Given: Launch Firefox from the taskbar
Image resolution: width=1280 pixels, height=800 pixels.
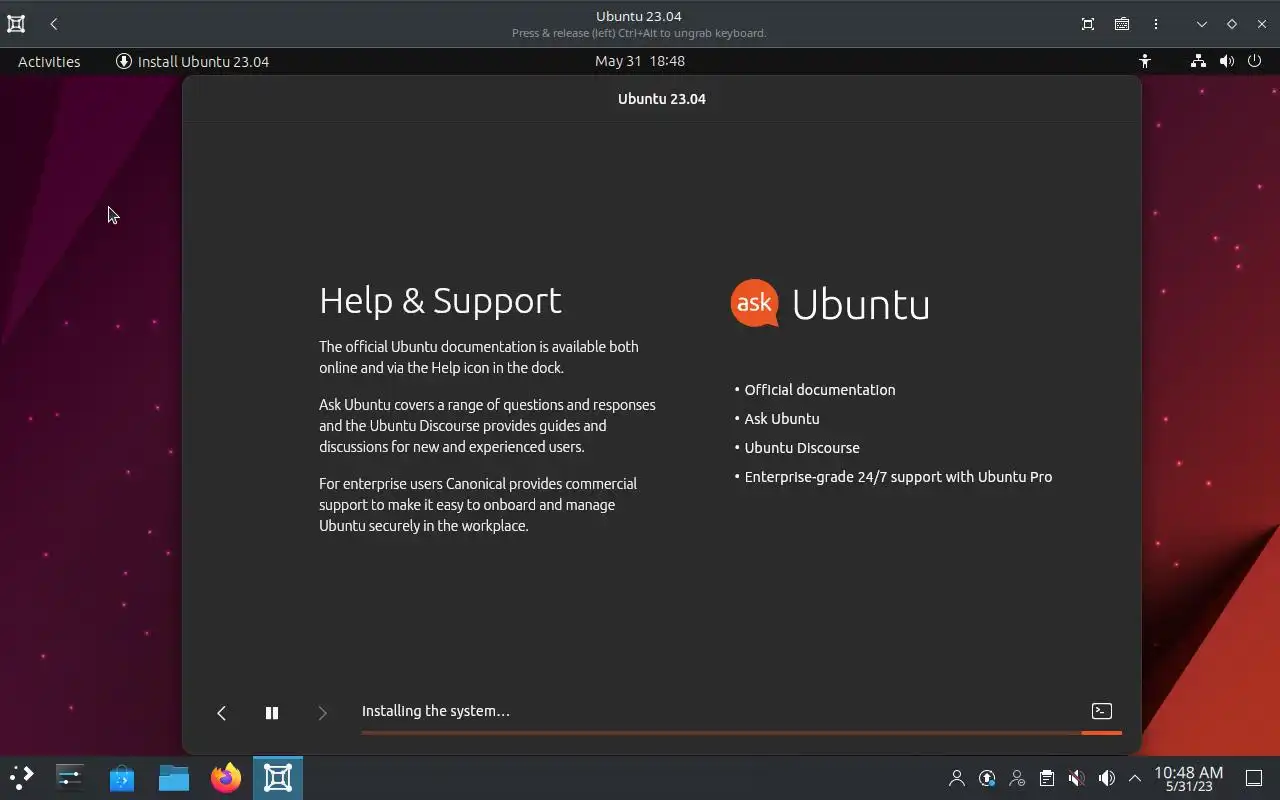Looking at the screenshot, I should (226, 777).
